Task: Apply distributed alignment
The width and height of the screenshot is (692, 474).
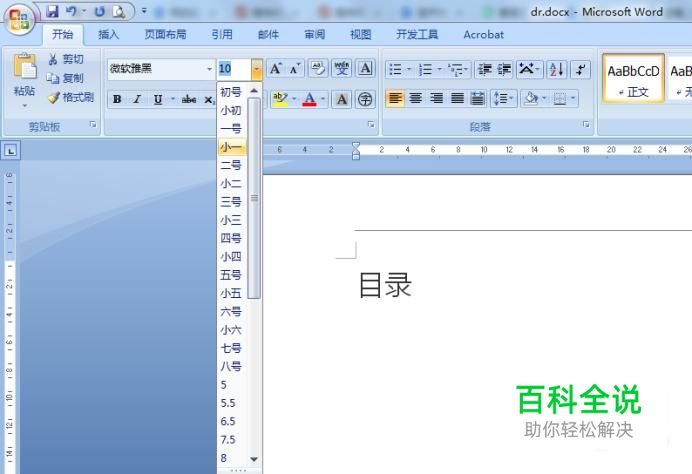Action: (x=477, y=98)
